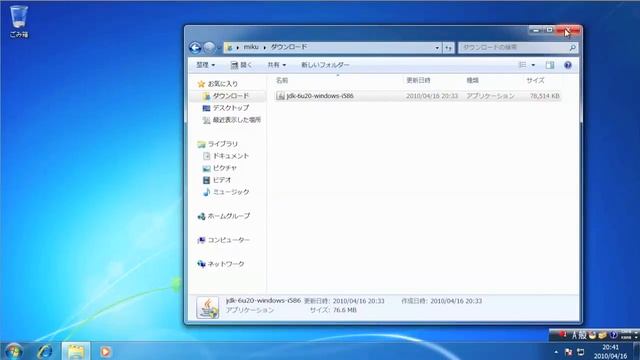Screen dimensions: 640x360
Task: Select 最近表示した場所 in the navigation pane
Action: coord(231,120)
